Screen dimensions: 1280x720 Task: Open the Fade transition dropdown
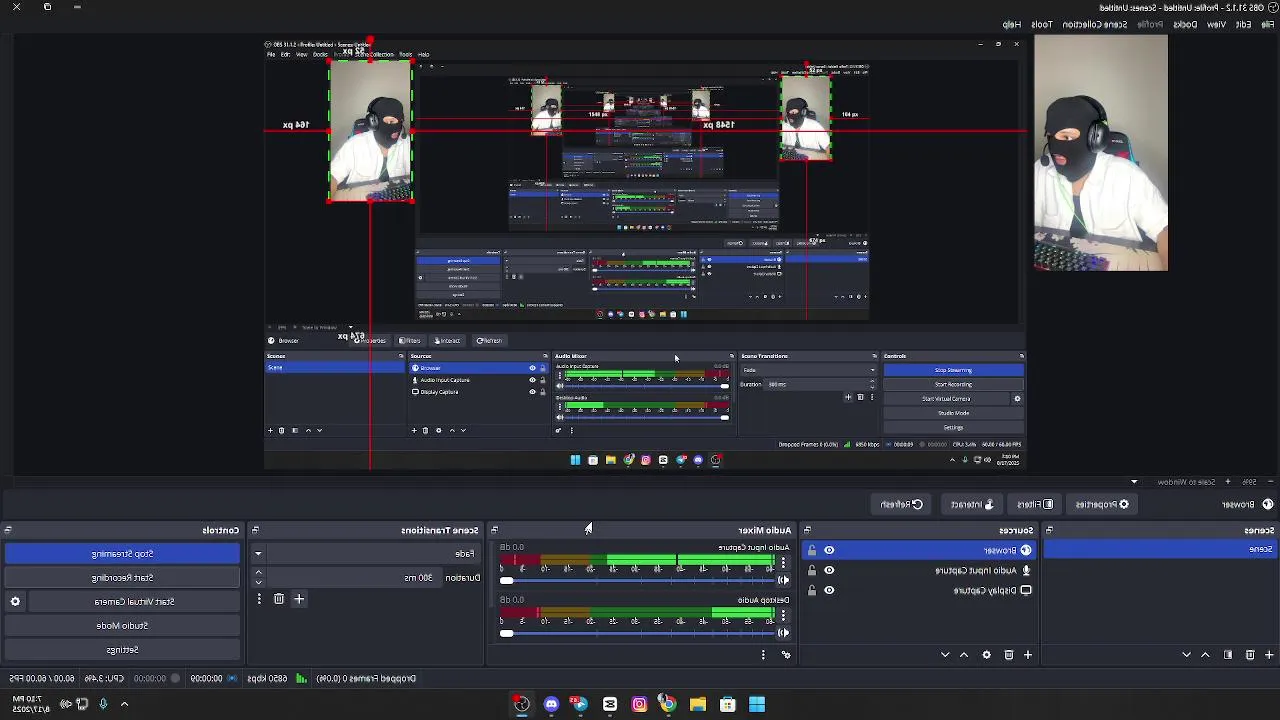(x=258, y=554)
